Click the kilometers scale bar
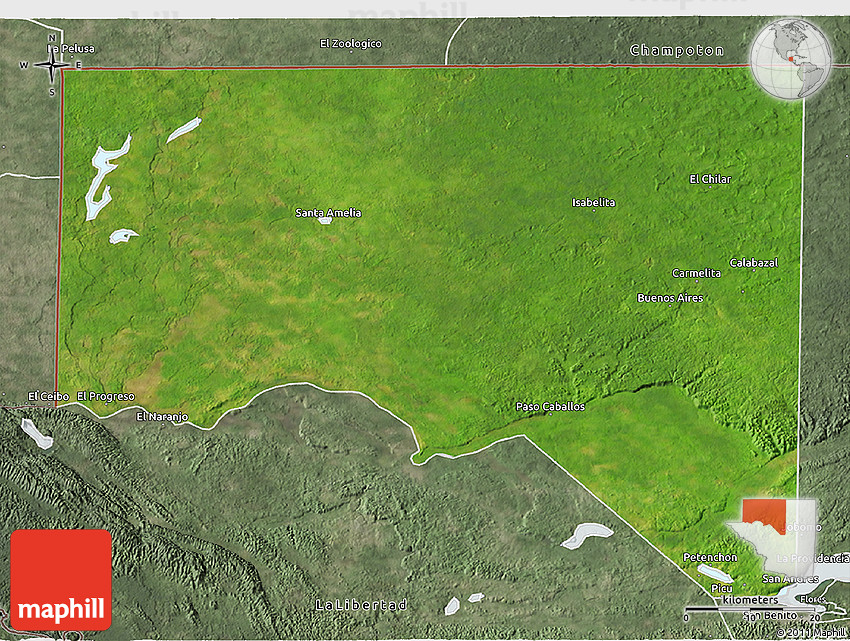Viewport: 850px width, 641px height. tap(752, 609)
